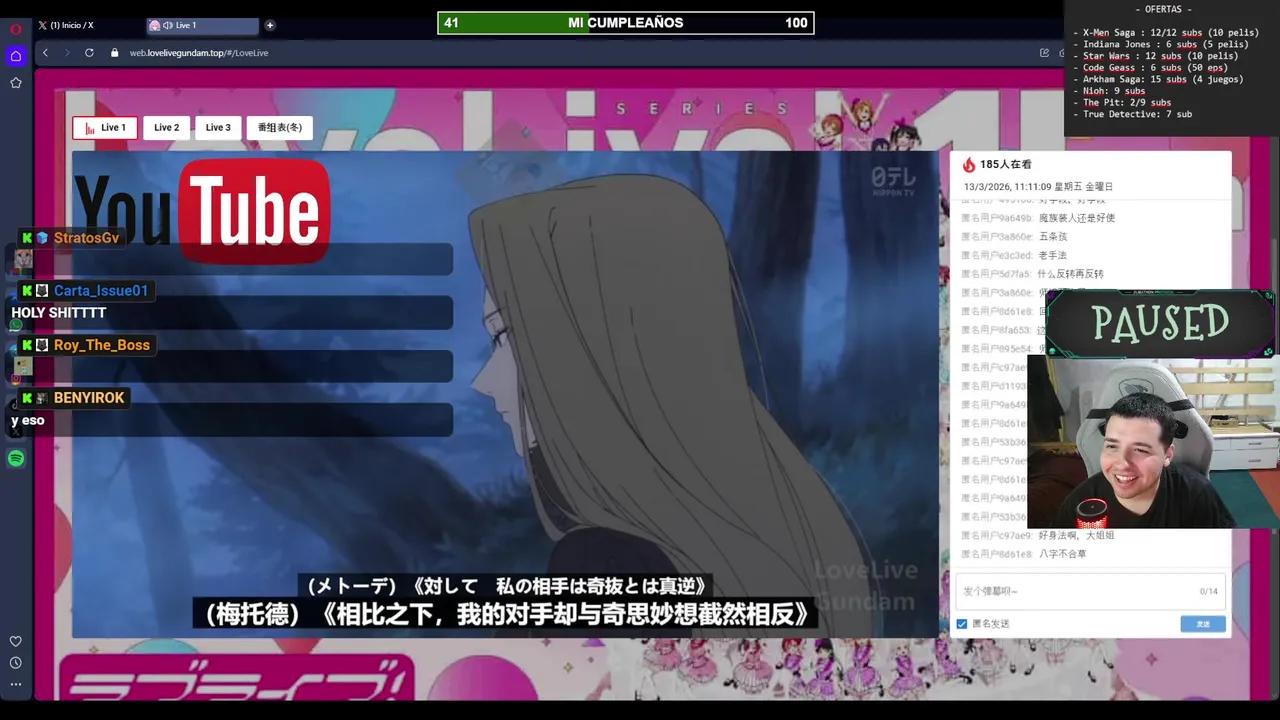
Task: Click the snapshot edit icon in address bar
Action: (x=1044, y=53)
